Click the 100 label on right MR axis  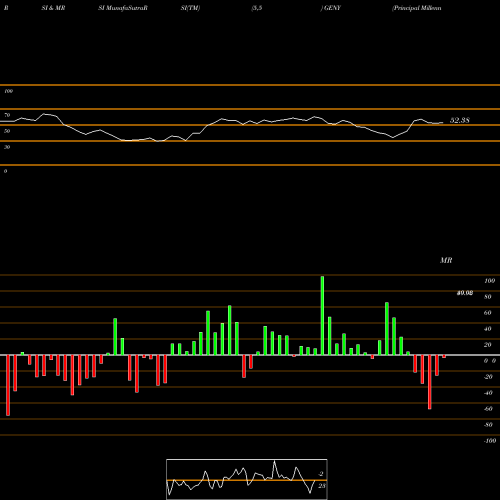(x=489, y=281)
